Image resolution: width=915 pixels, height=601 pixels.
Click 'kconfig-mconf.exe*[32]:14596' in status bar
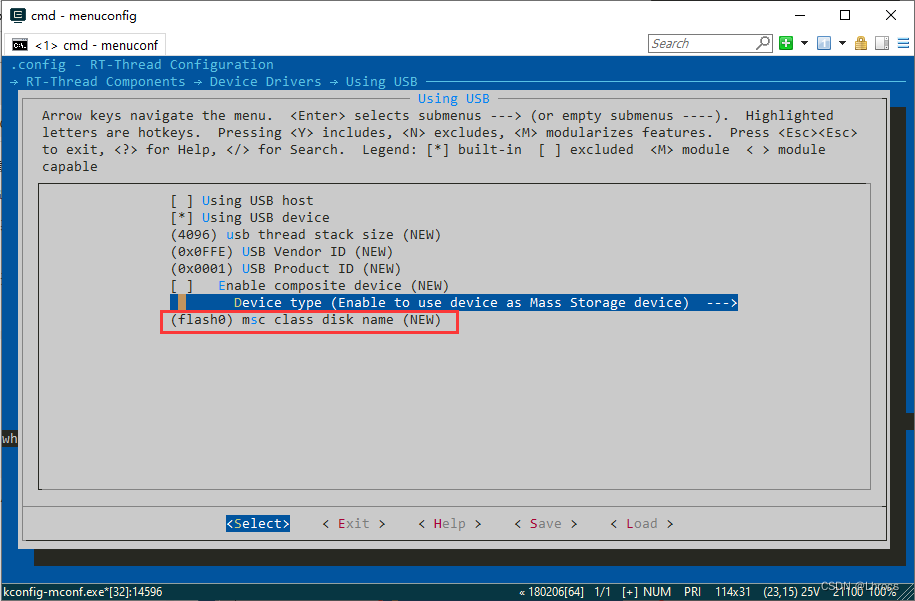click(x=82, y=592)
